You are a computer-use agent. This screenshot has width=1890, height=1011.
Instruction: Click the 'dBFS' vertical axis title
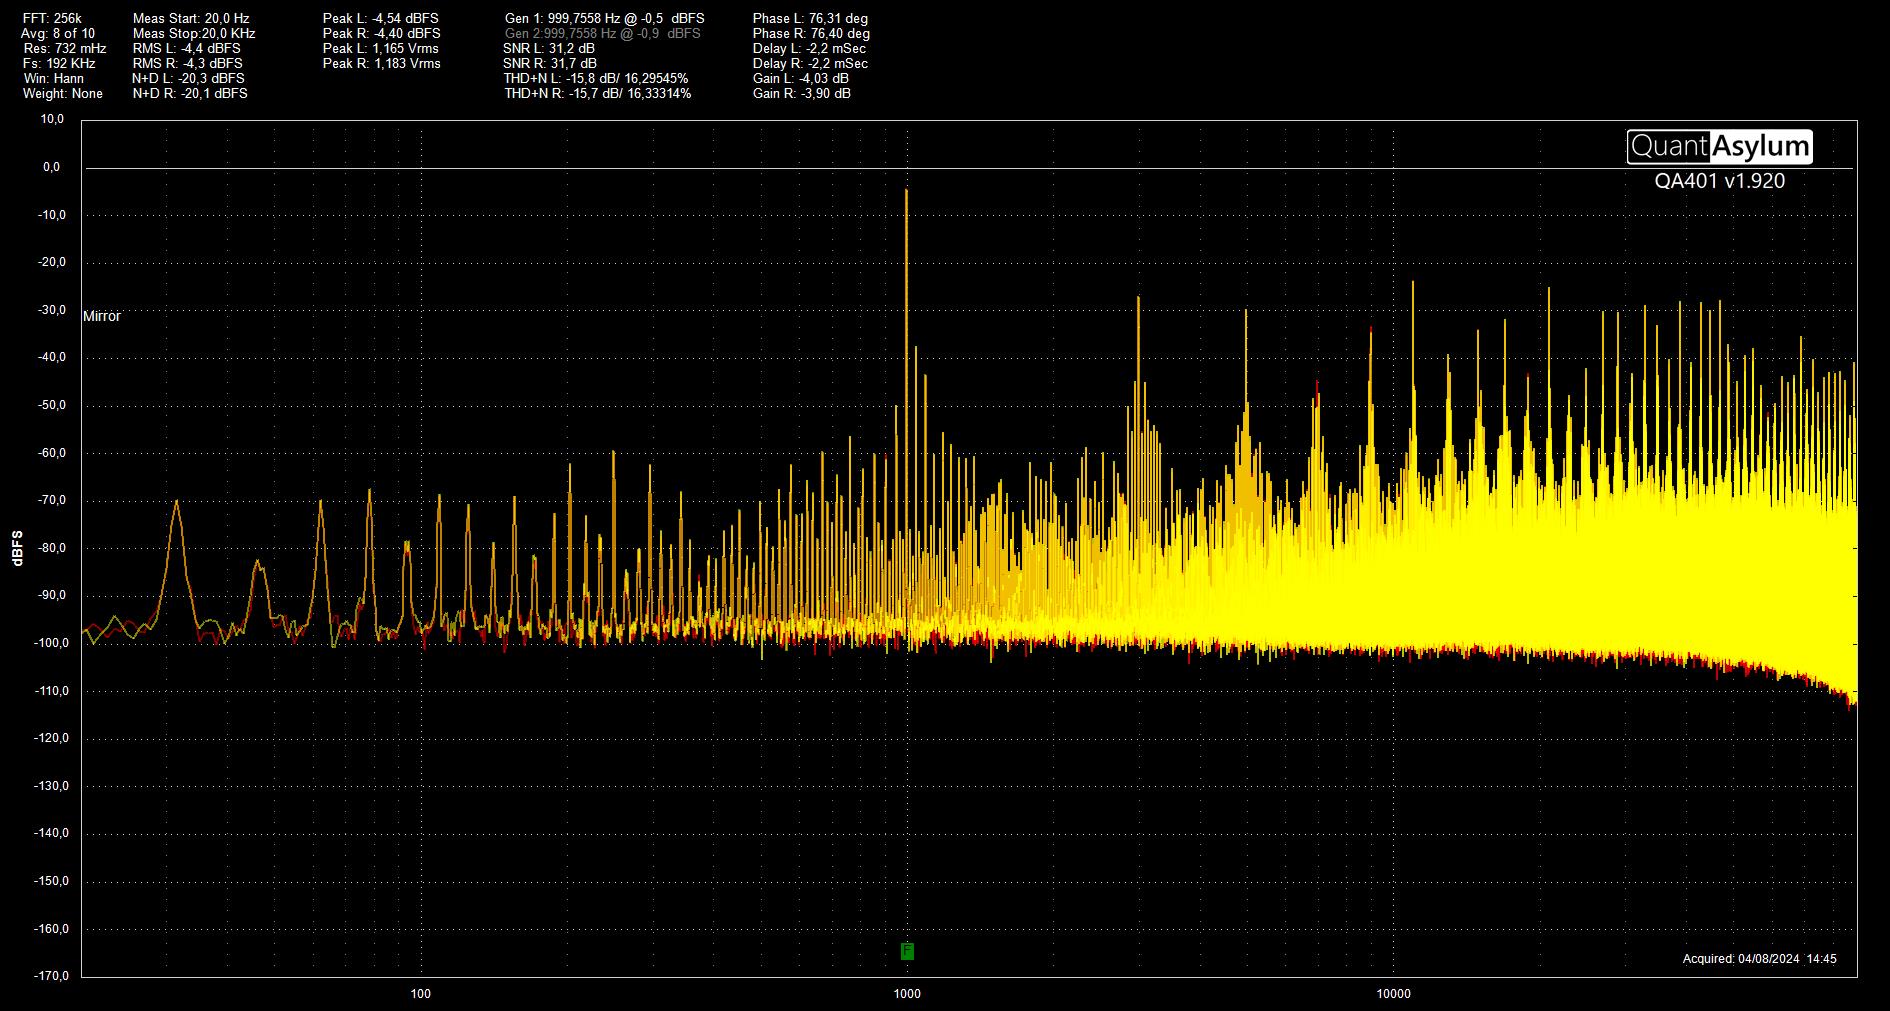tap(18, 548)
